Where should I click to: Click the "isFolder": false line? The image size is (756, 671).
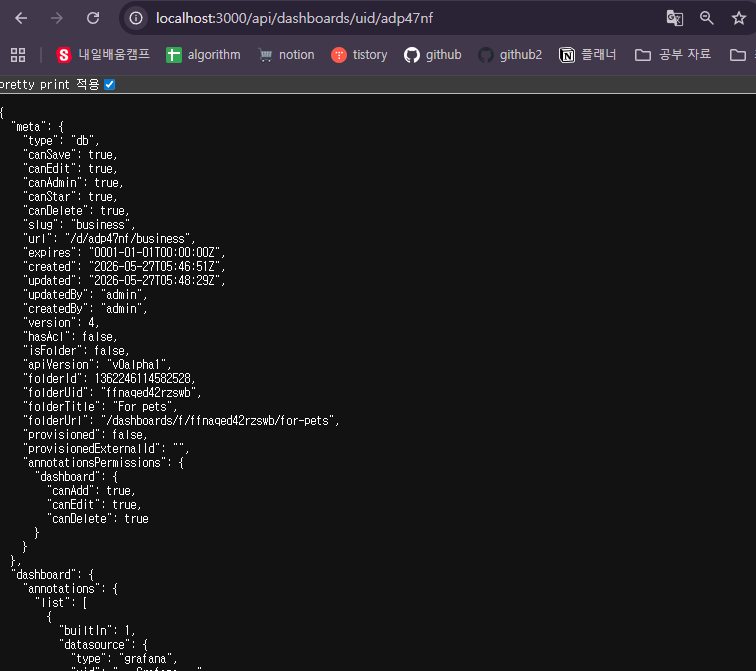point(76,350)
